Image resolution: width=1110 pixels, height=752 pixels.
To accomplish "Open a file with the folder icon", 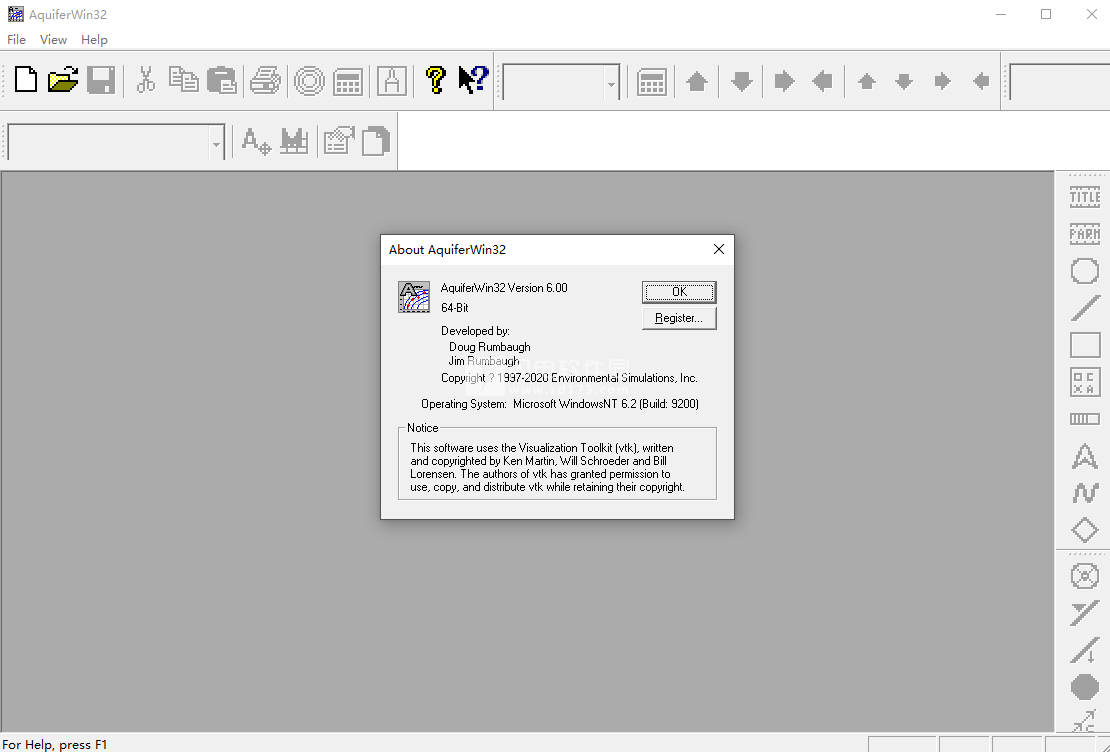I will 63,80.
